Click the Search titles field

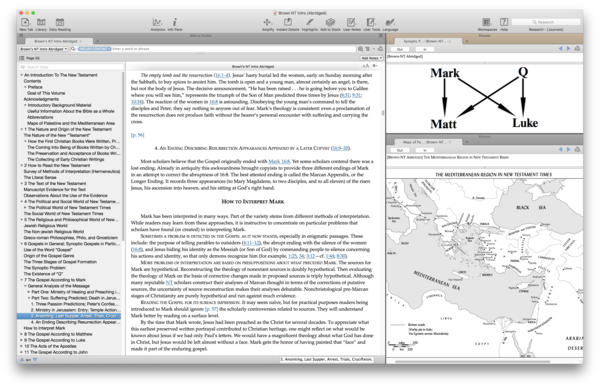point(72,67)
